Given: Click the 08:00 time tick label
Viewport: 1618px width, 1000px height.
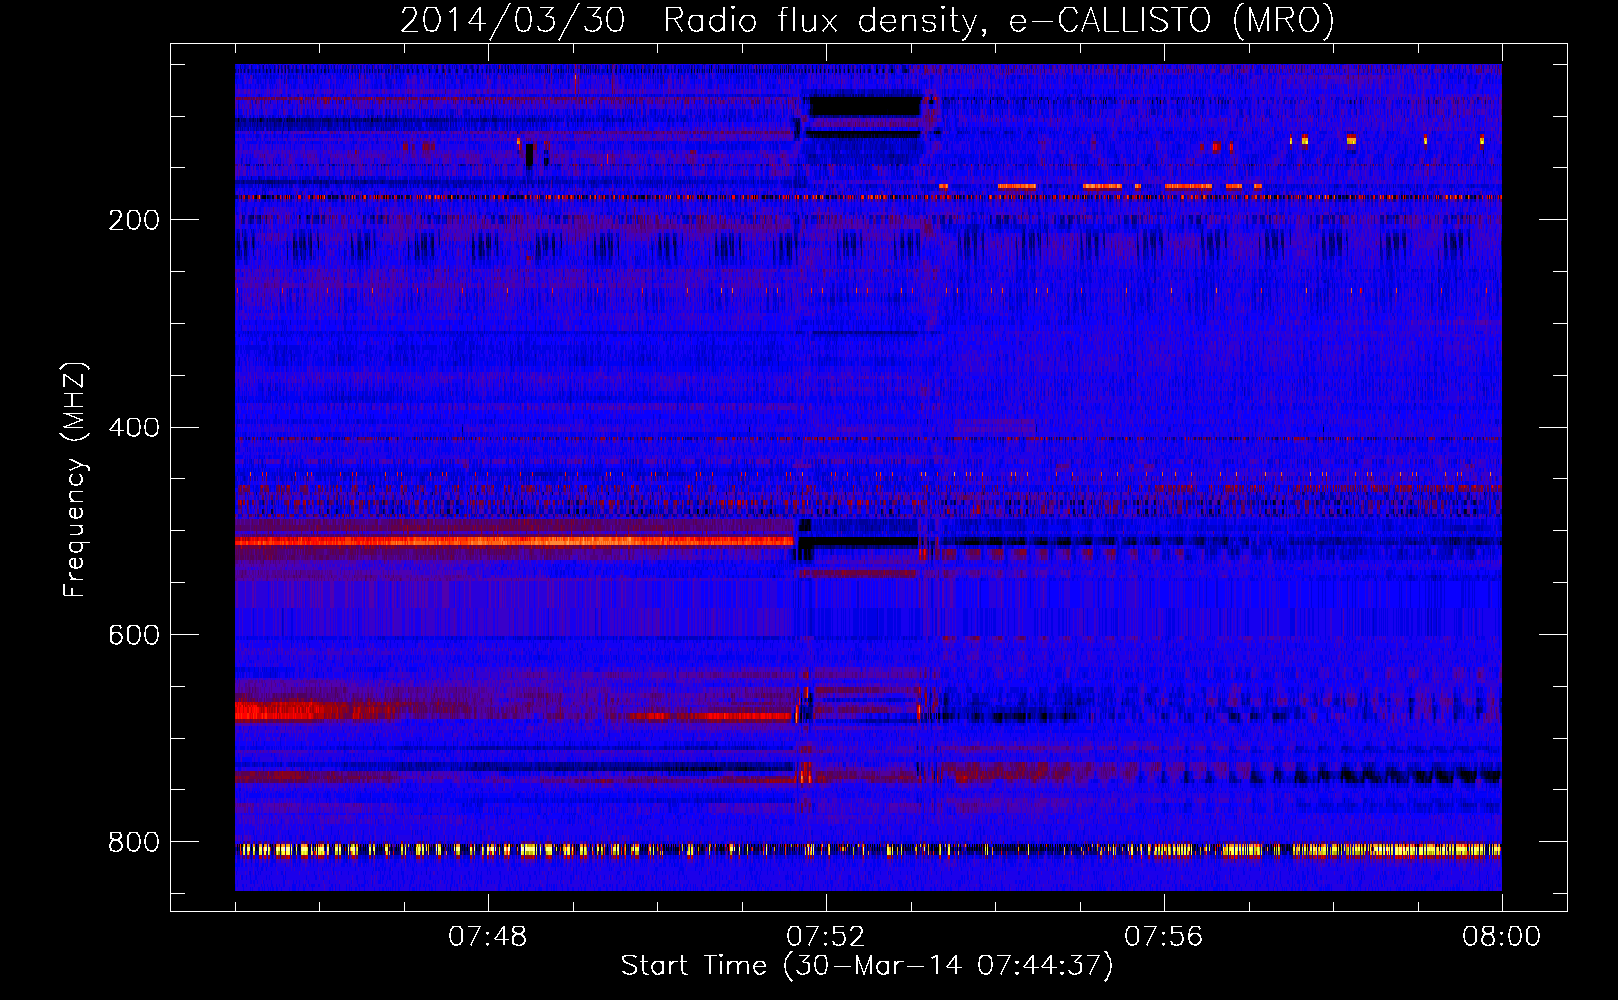Looking at the screenshot, I should tap(1502, 937).
